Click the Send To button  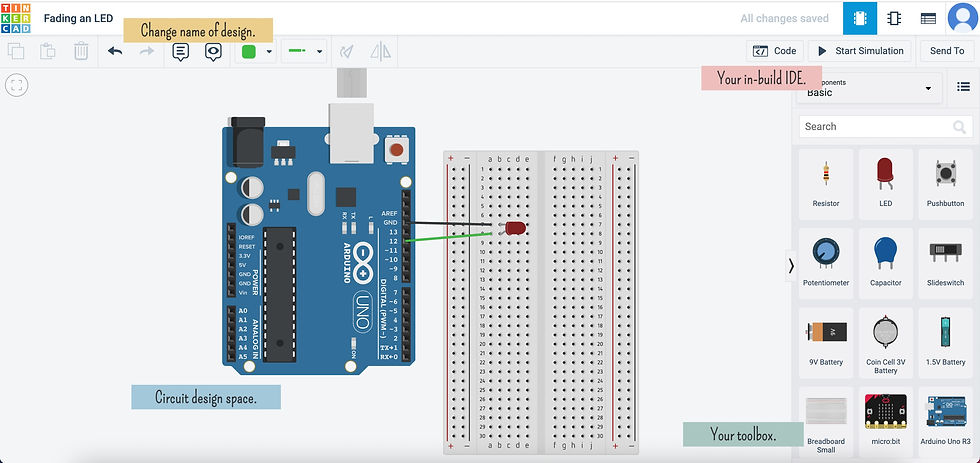tap(947, 51)
